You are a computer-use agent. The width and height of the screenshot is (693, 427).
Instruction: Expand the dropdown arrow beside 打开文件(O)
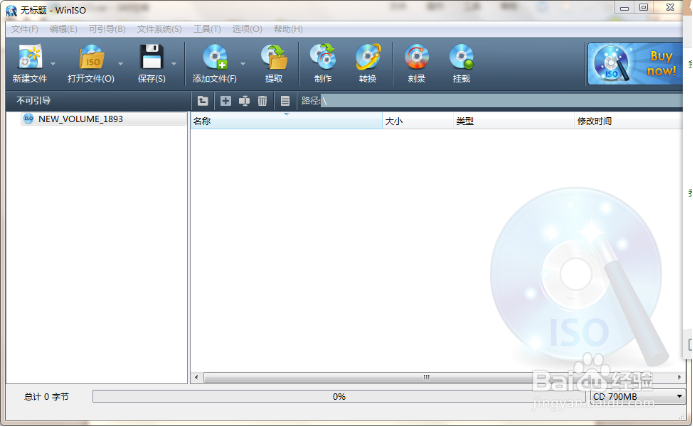click(x=121, y=64)
